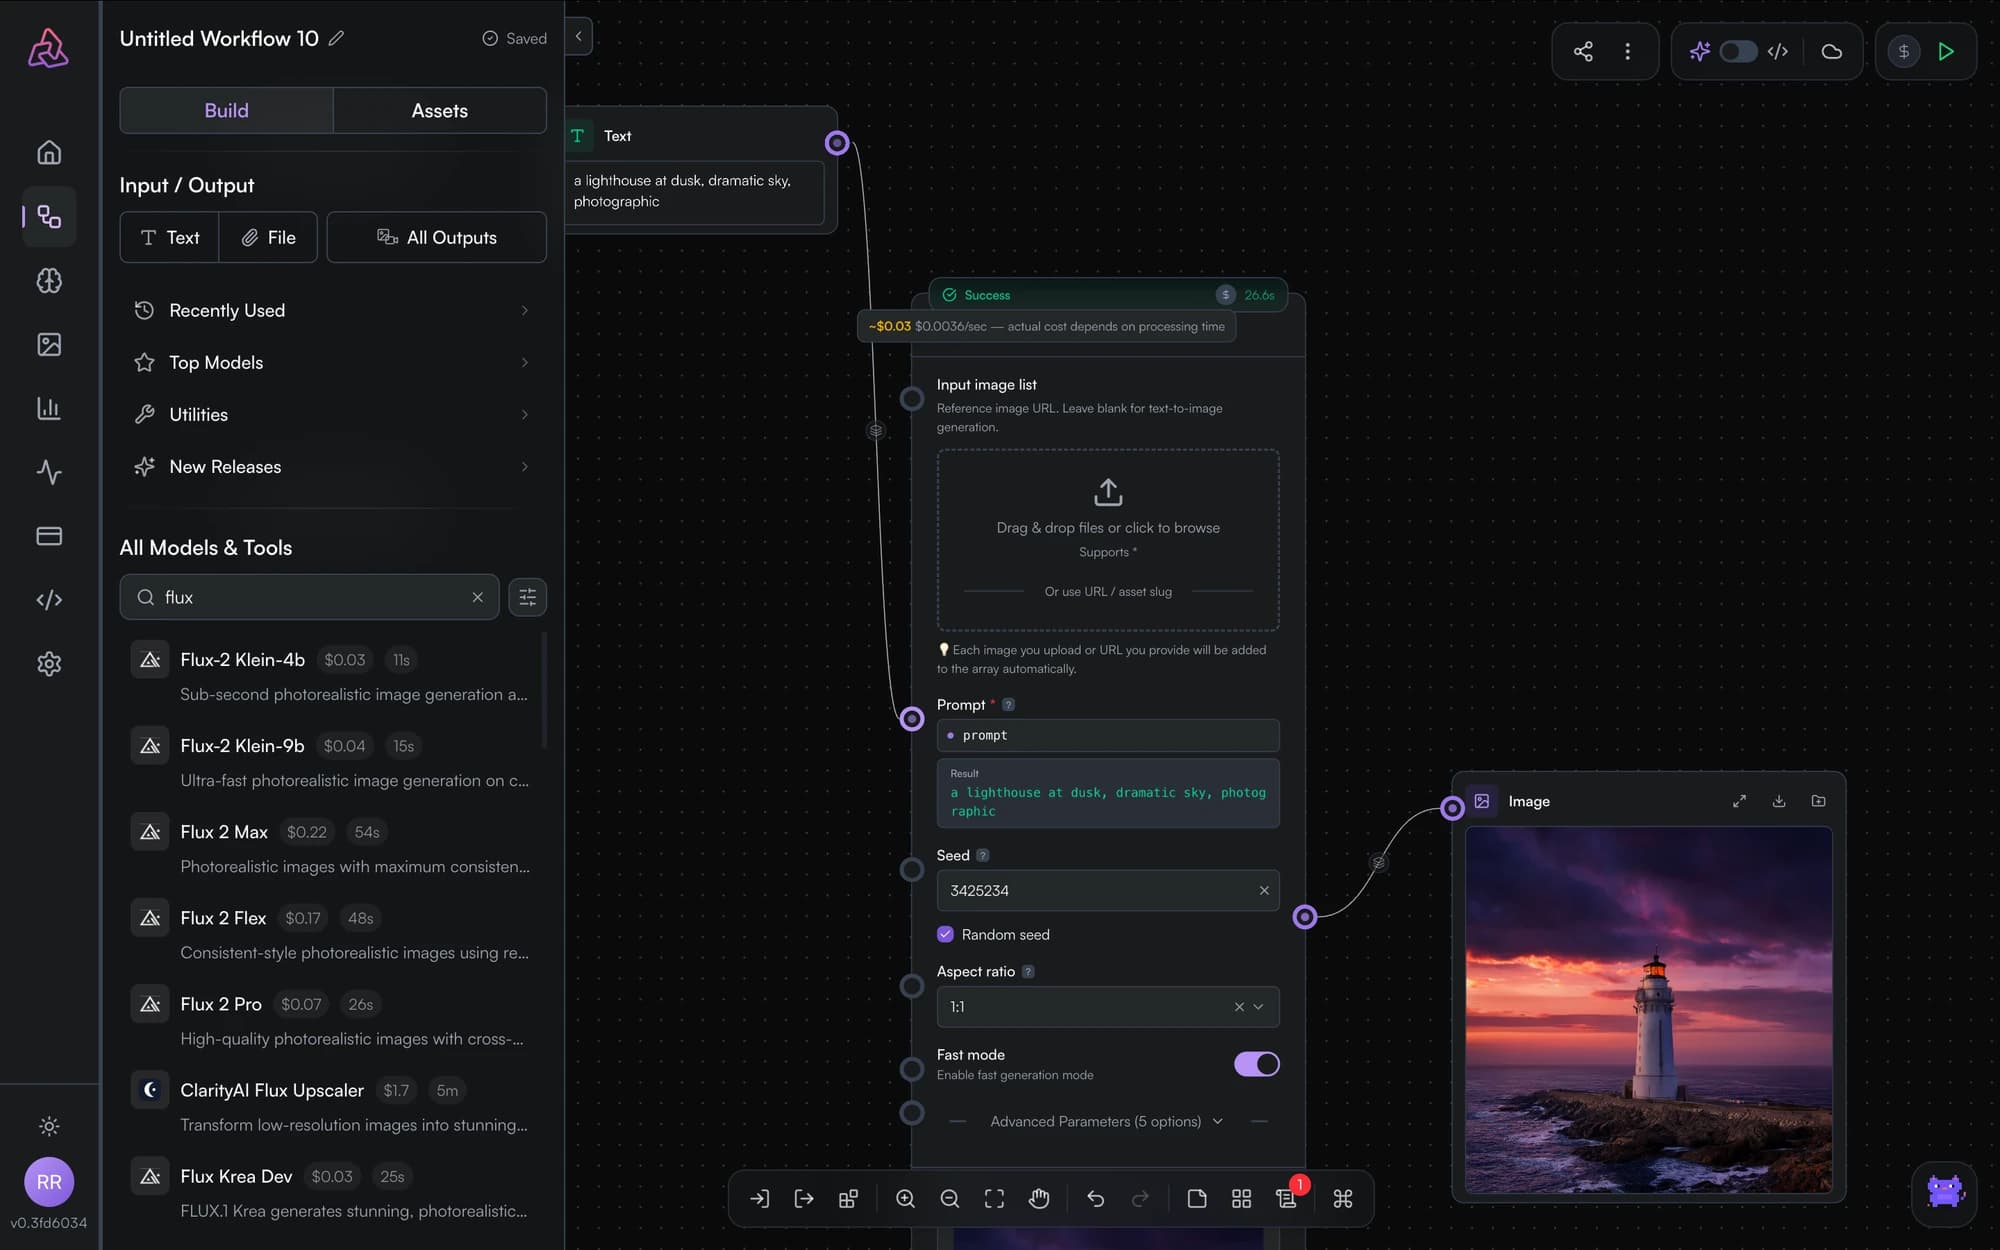
Task: Click the export arrow icon in bottom toolbar
Action: coord(804,1198)
